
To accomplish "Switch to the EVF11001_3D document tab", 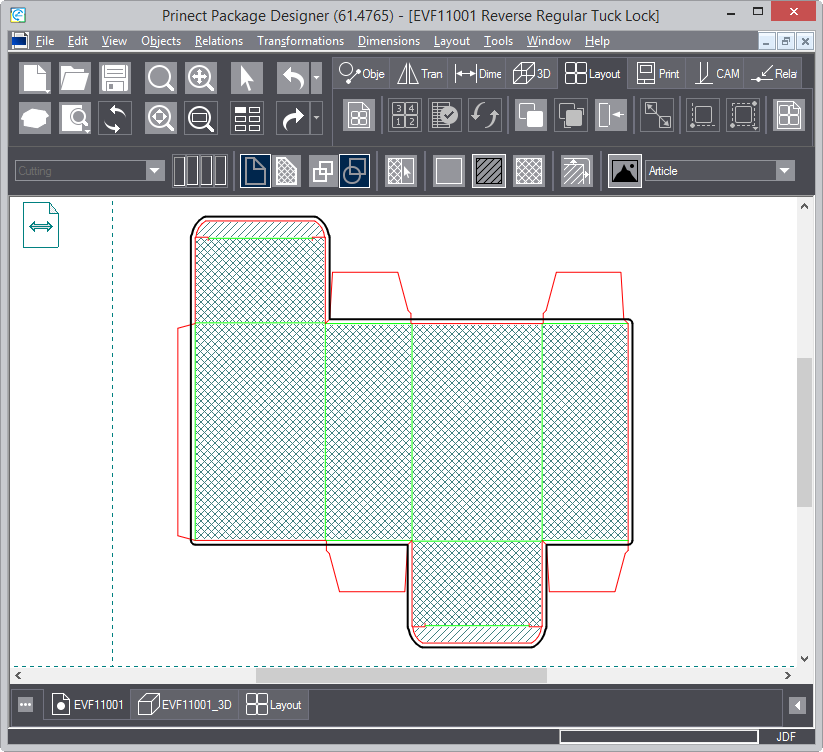I will pyautogui.click(x=185, y=705).
